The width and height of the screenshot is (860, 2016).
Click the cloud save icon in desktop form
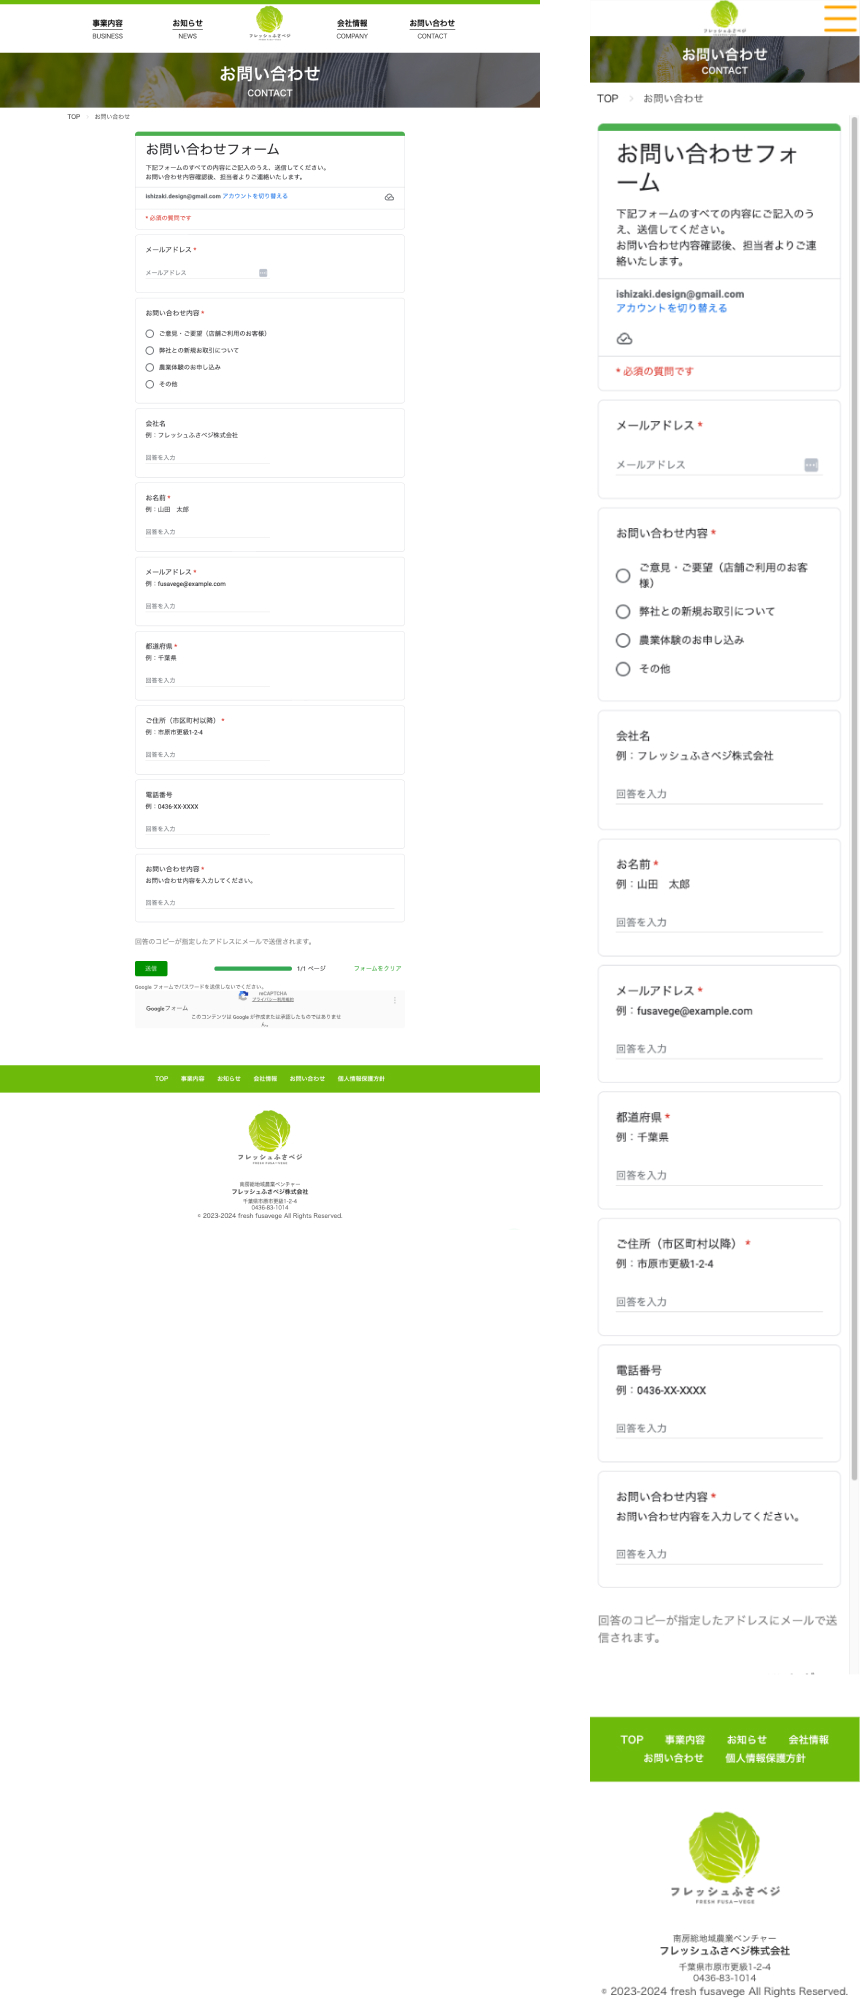[x=389, y=197]
